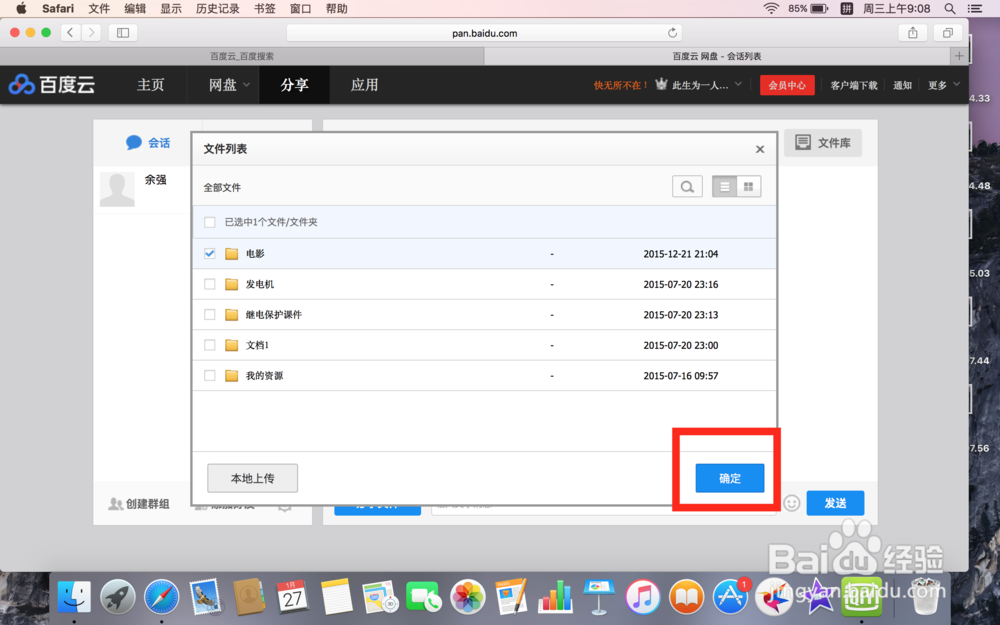Open the search icon in the file list
1000x625 pixels.
click(x=687, y=186)
